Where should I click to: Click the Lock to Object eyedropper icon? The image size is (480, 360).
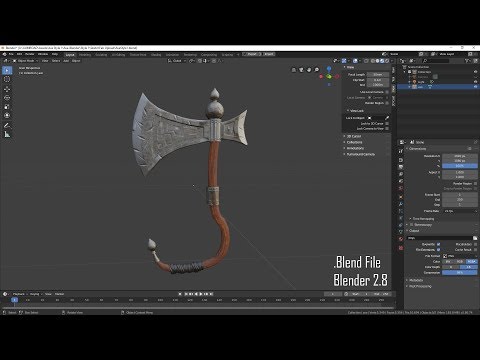(x=387, y=118)
